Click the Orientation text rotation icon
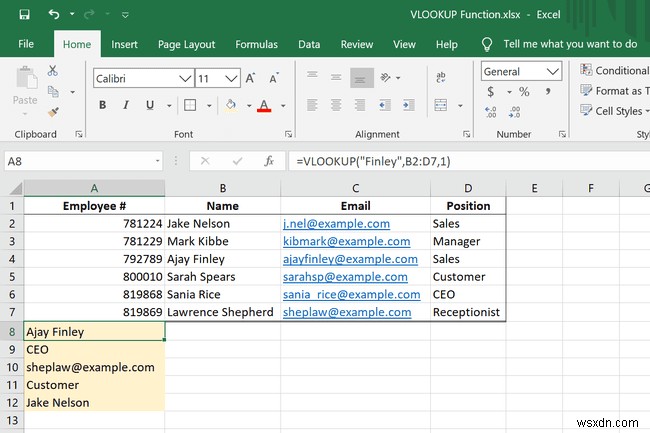650x433 pixels. coord(386,77)
